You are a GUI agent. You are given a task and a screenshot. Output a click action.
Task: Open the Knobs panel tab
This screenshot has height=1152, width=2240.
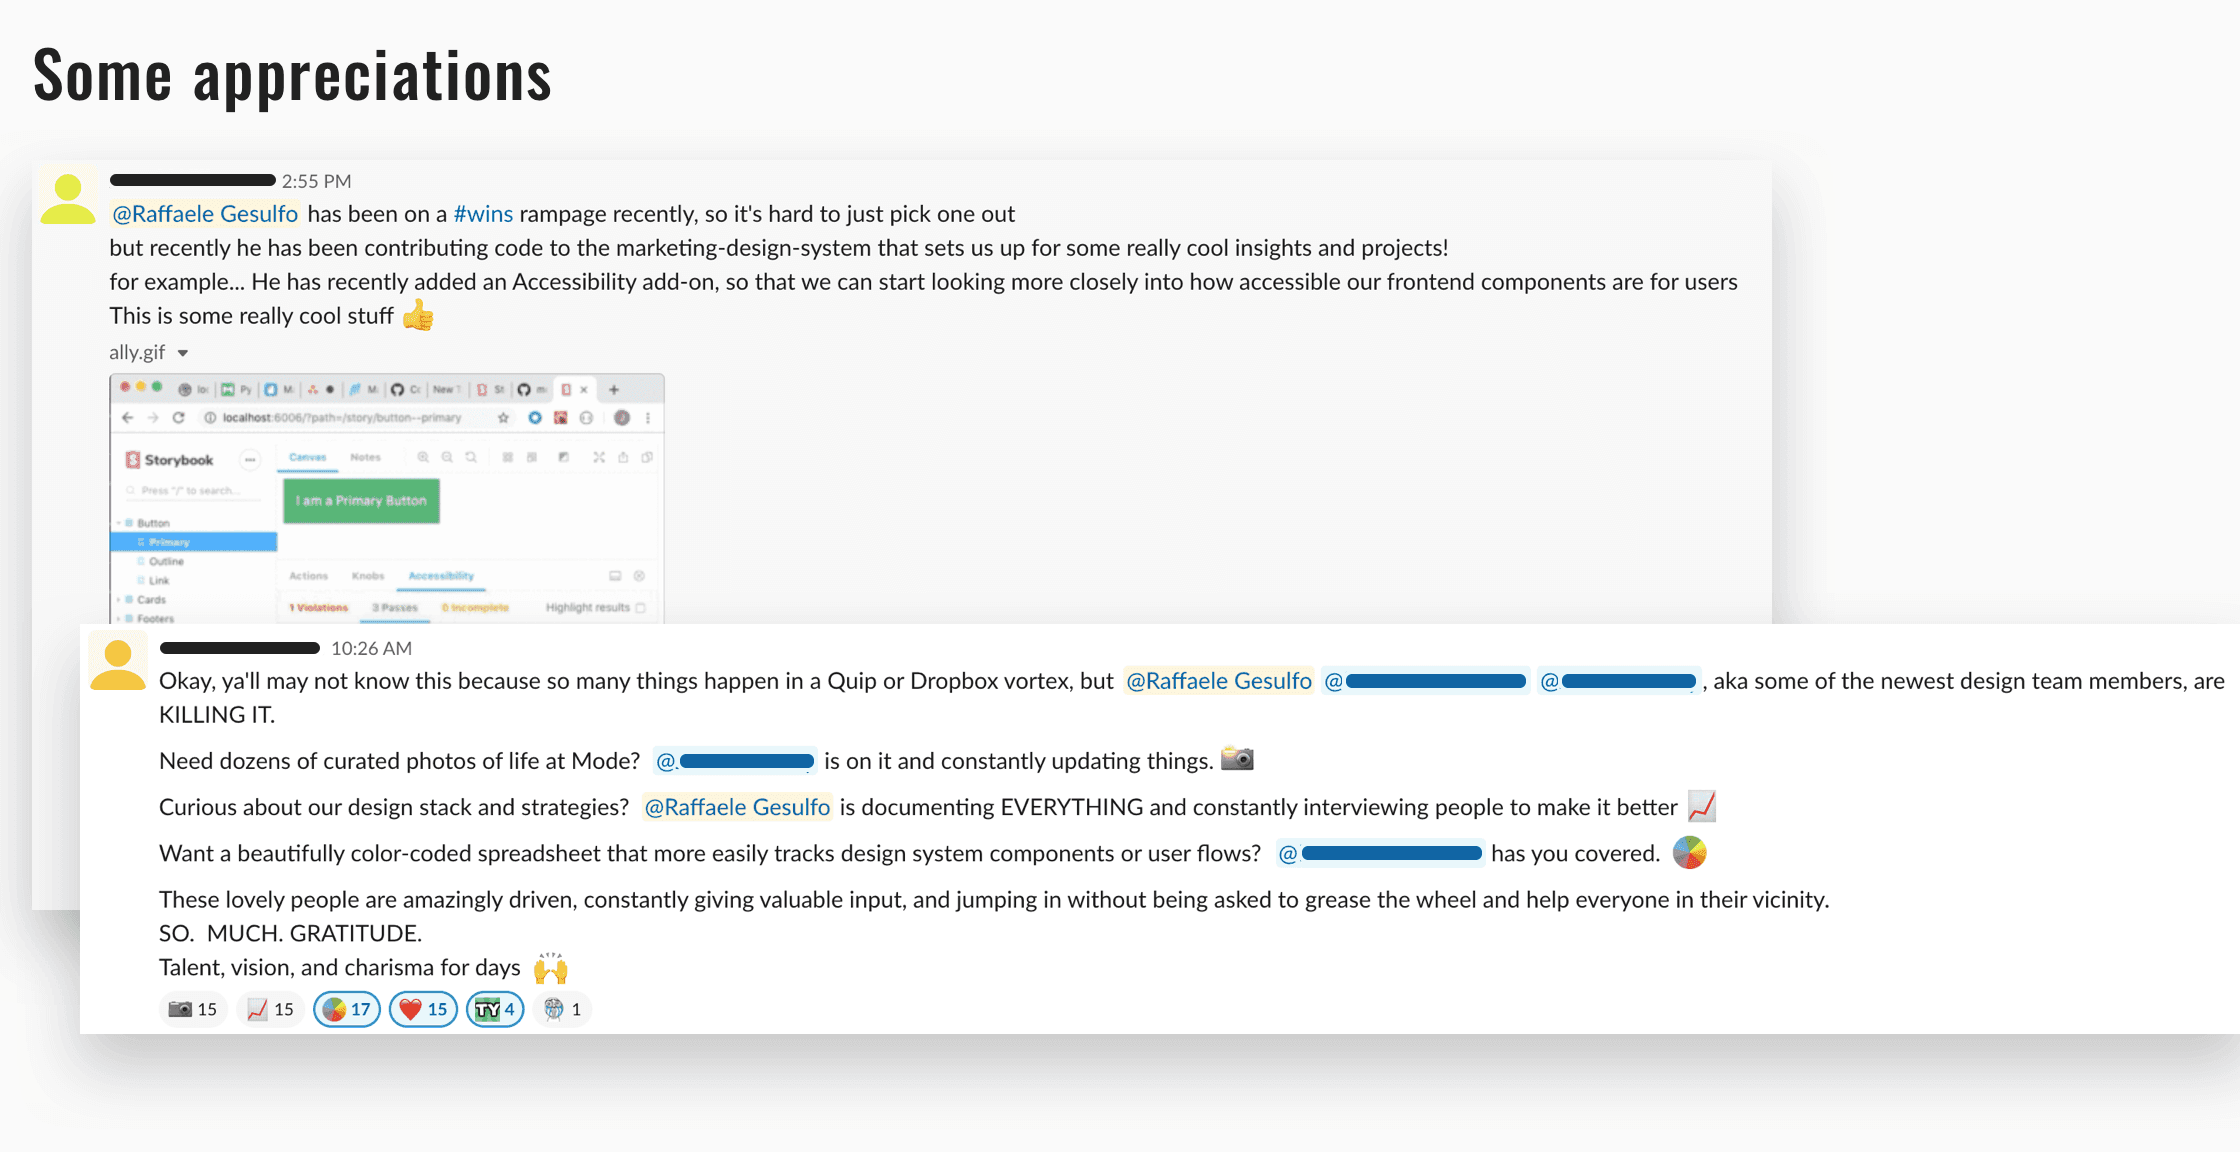pyautogui.click(x=368, y=576)
